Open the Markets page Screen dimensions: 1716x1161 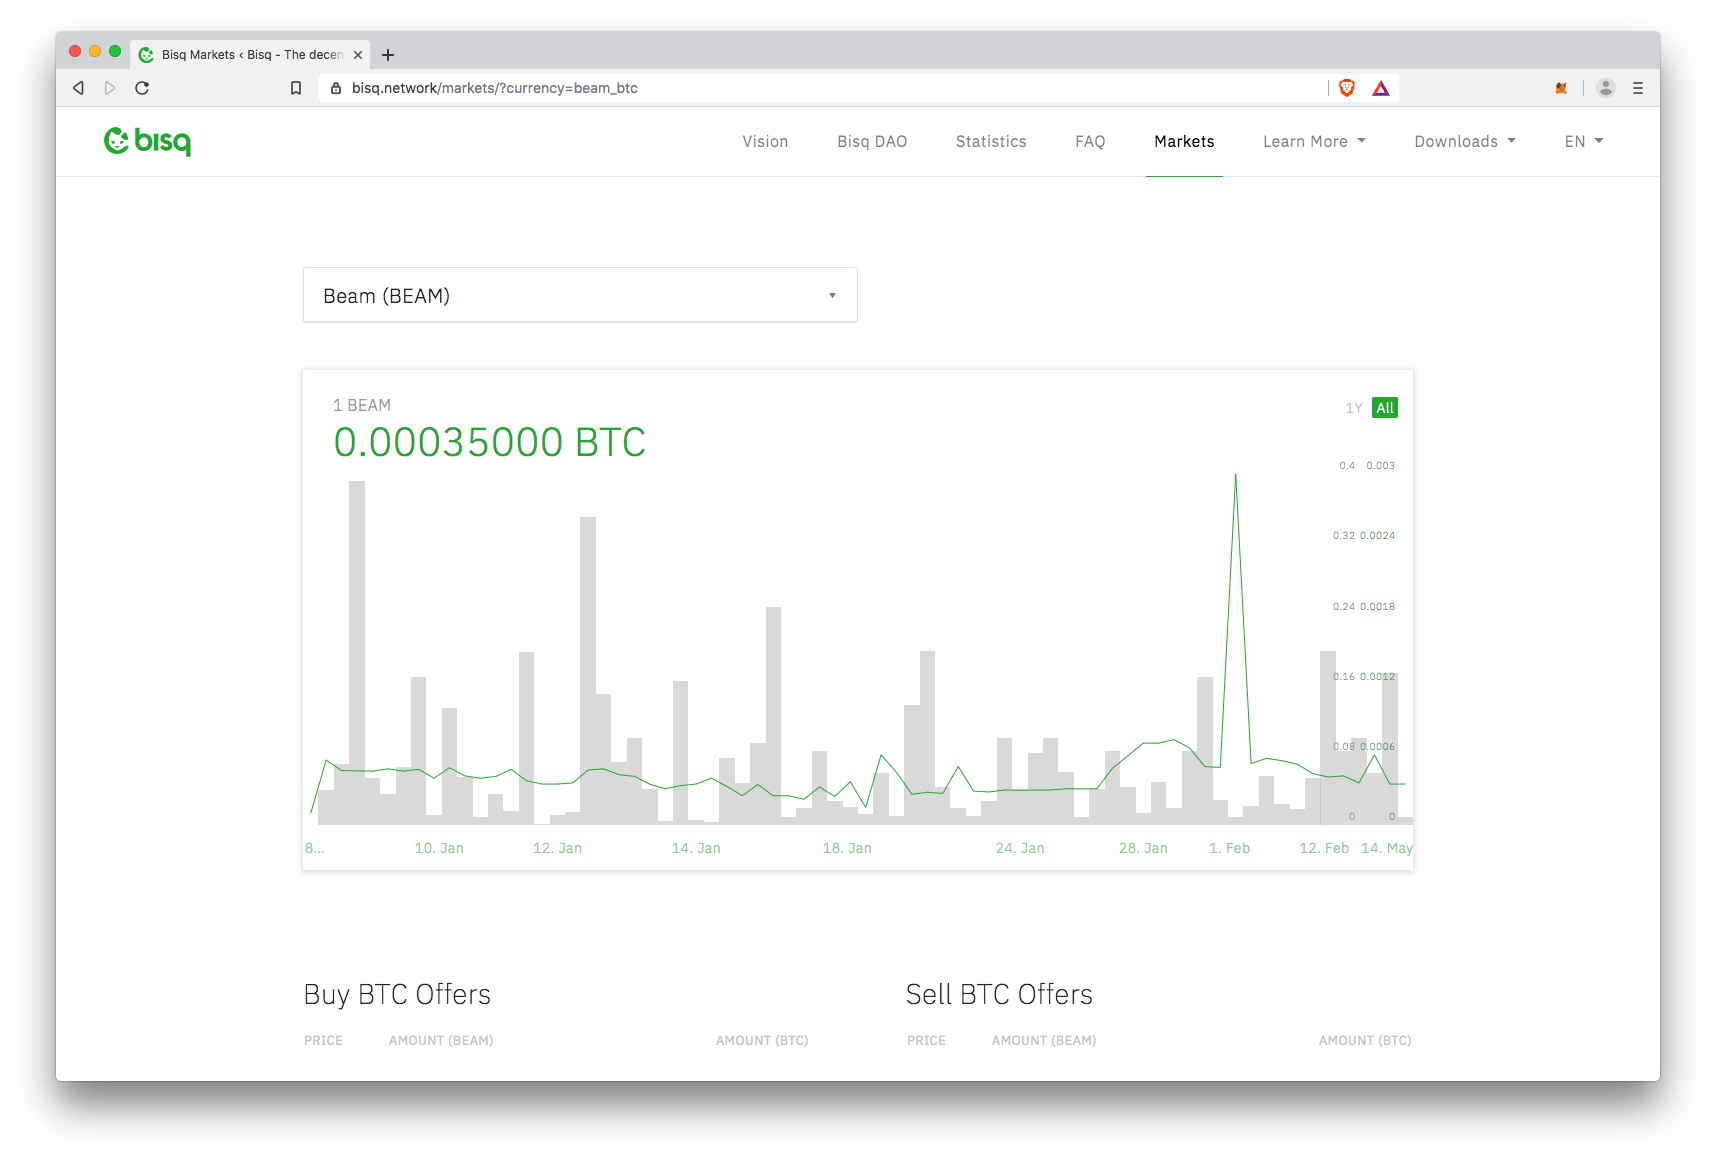[1184, 142]
